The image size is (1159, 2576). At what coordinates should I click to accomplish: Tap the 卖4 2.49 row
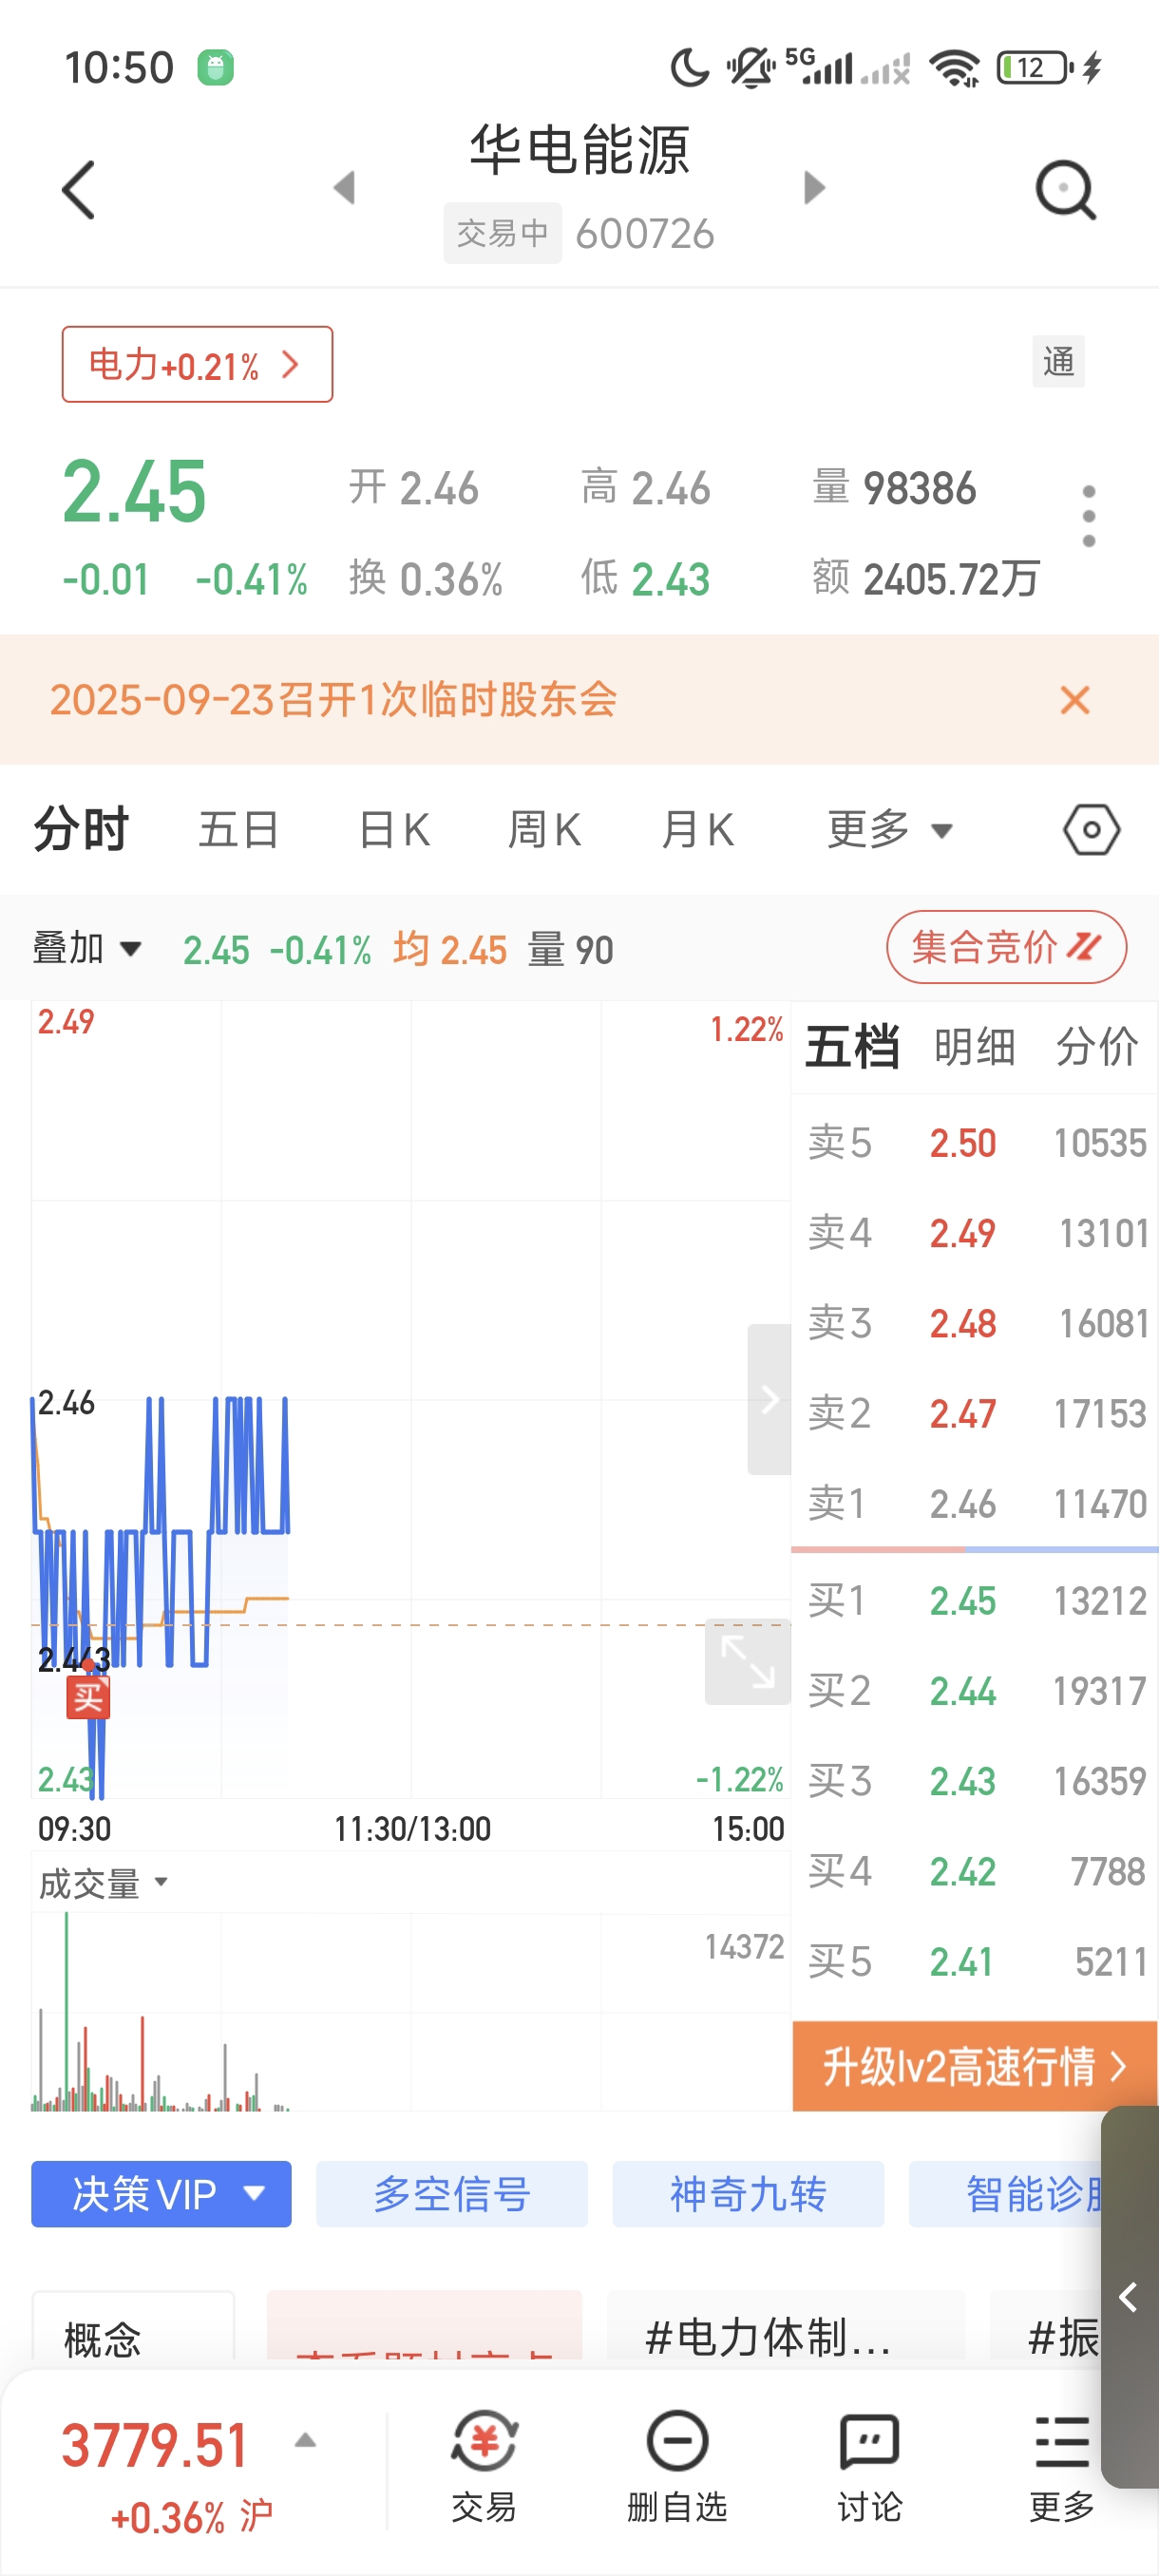pyautogui.click(x=975, y=1232)
